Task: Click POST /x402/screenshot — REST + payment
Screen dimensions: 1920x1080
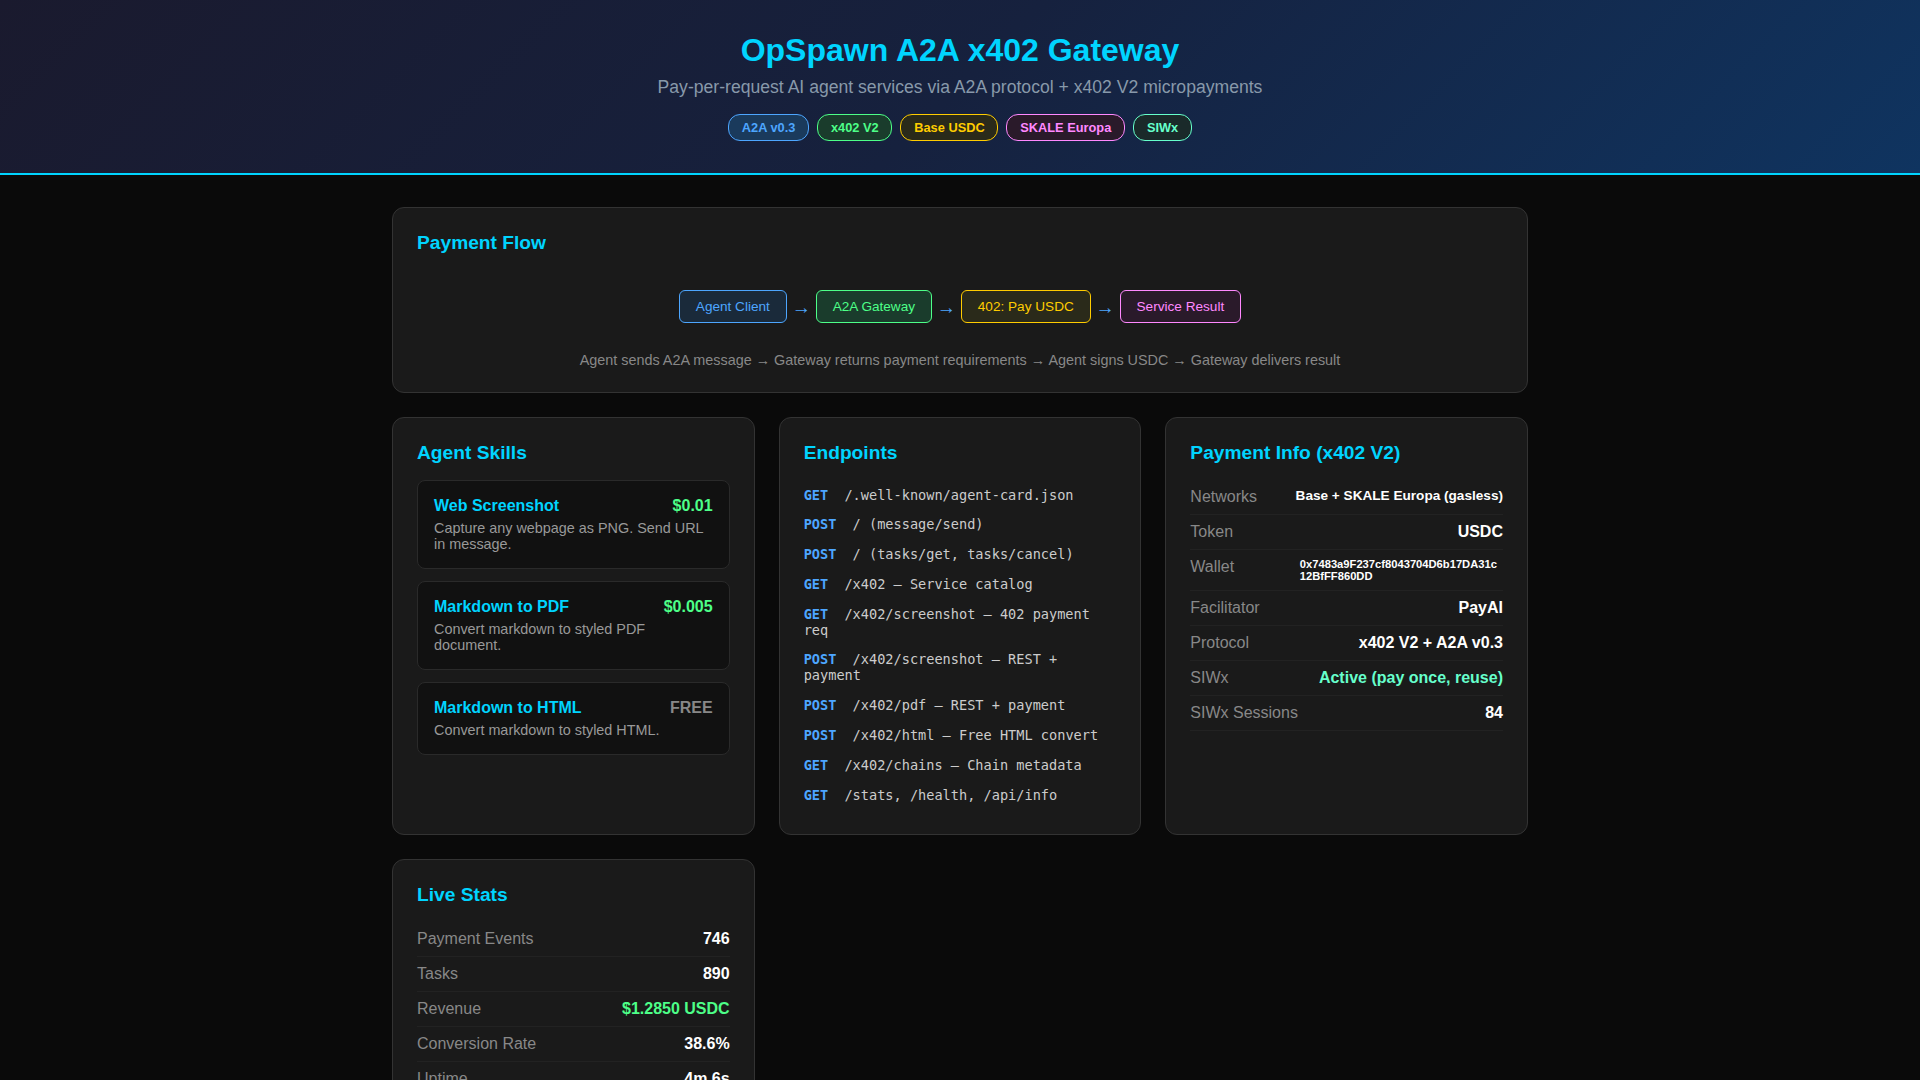Action: coord(930,667)
